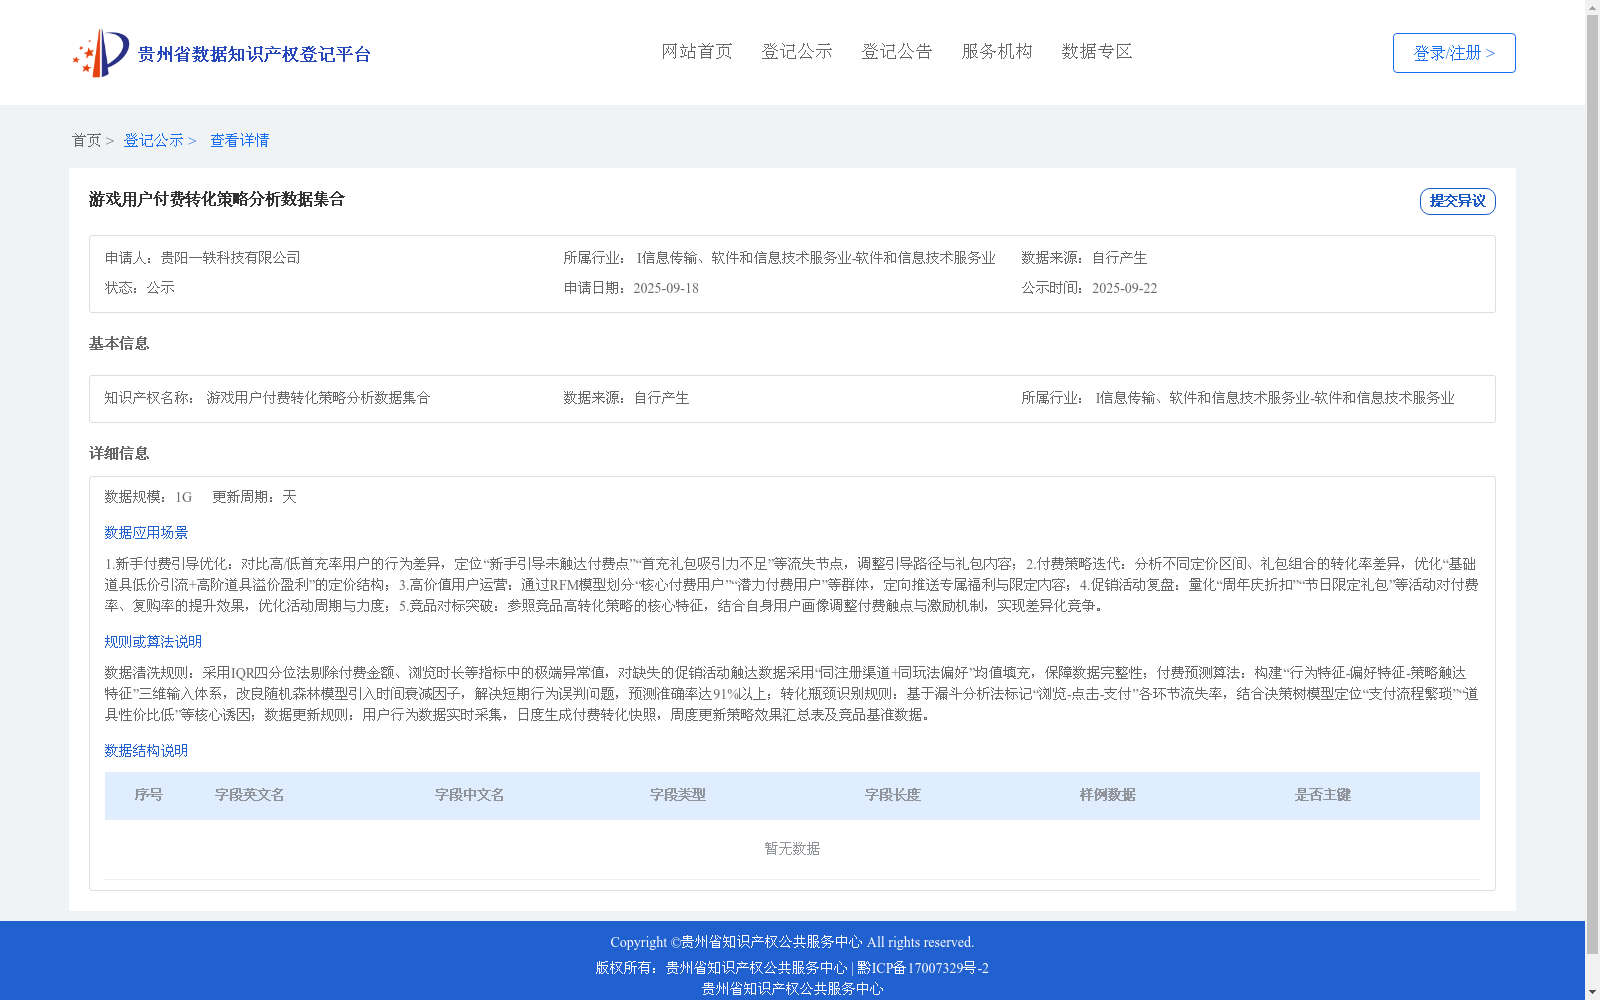Click the 字段类型 column header
The image size is (1600, 1000).
pyautogui.click(x=678, y=795)
